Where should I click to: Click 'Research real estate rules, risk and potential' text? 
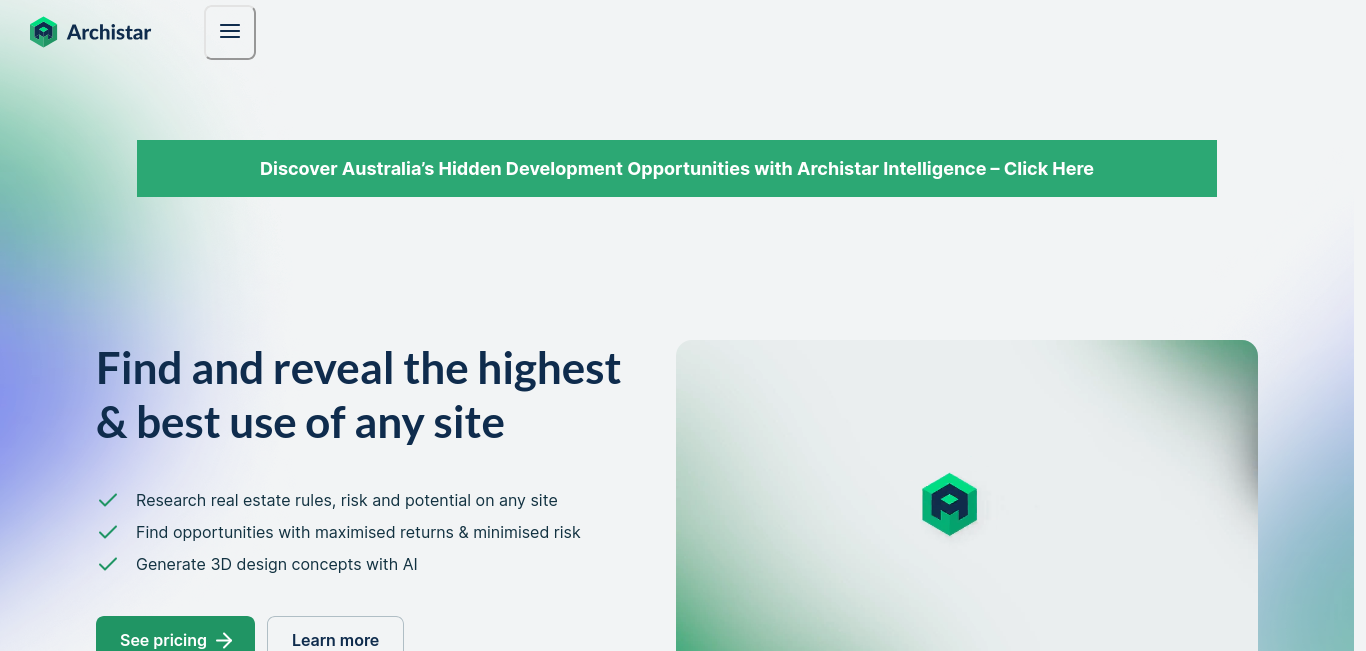347,500
